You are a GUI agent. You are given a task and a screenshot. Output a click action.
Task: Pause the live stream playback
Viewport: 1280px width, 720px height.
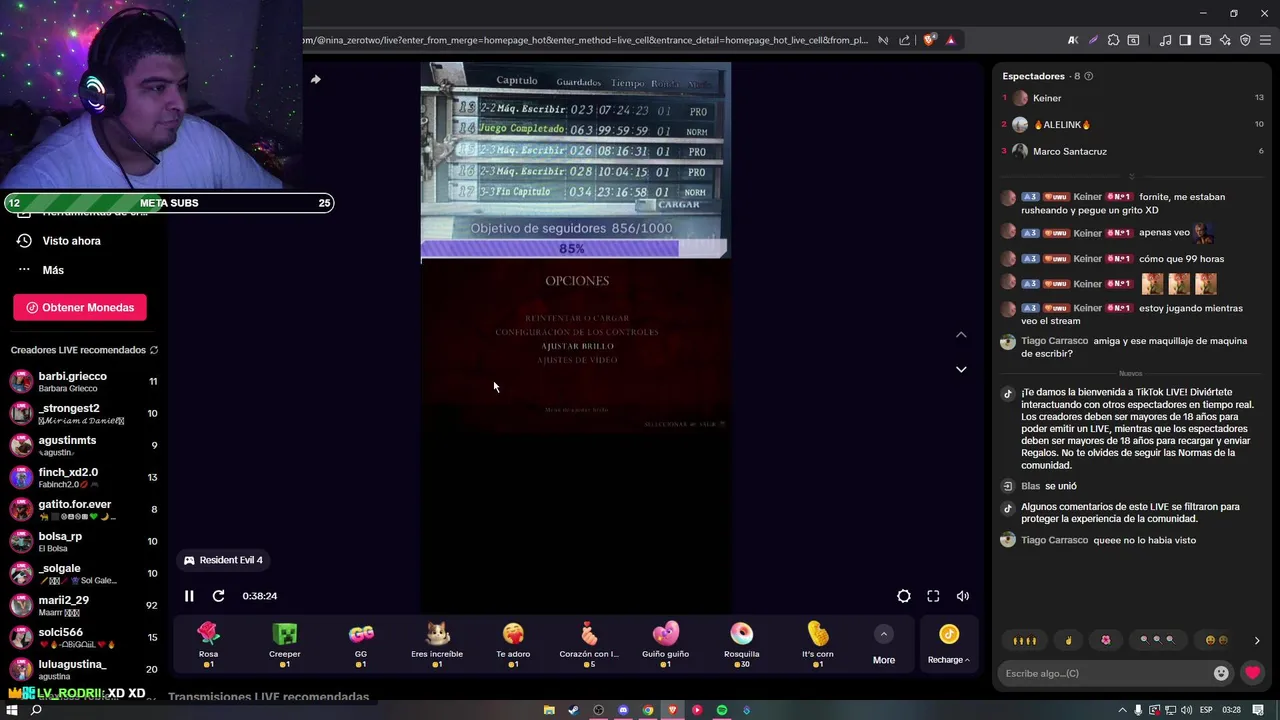coord(189,596)
